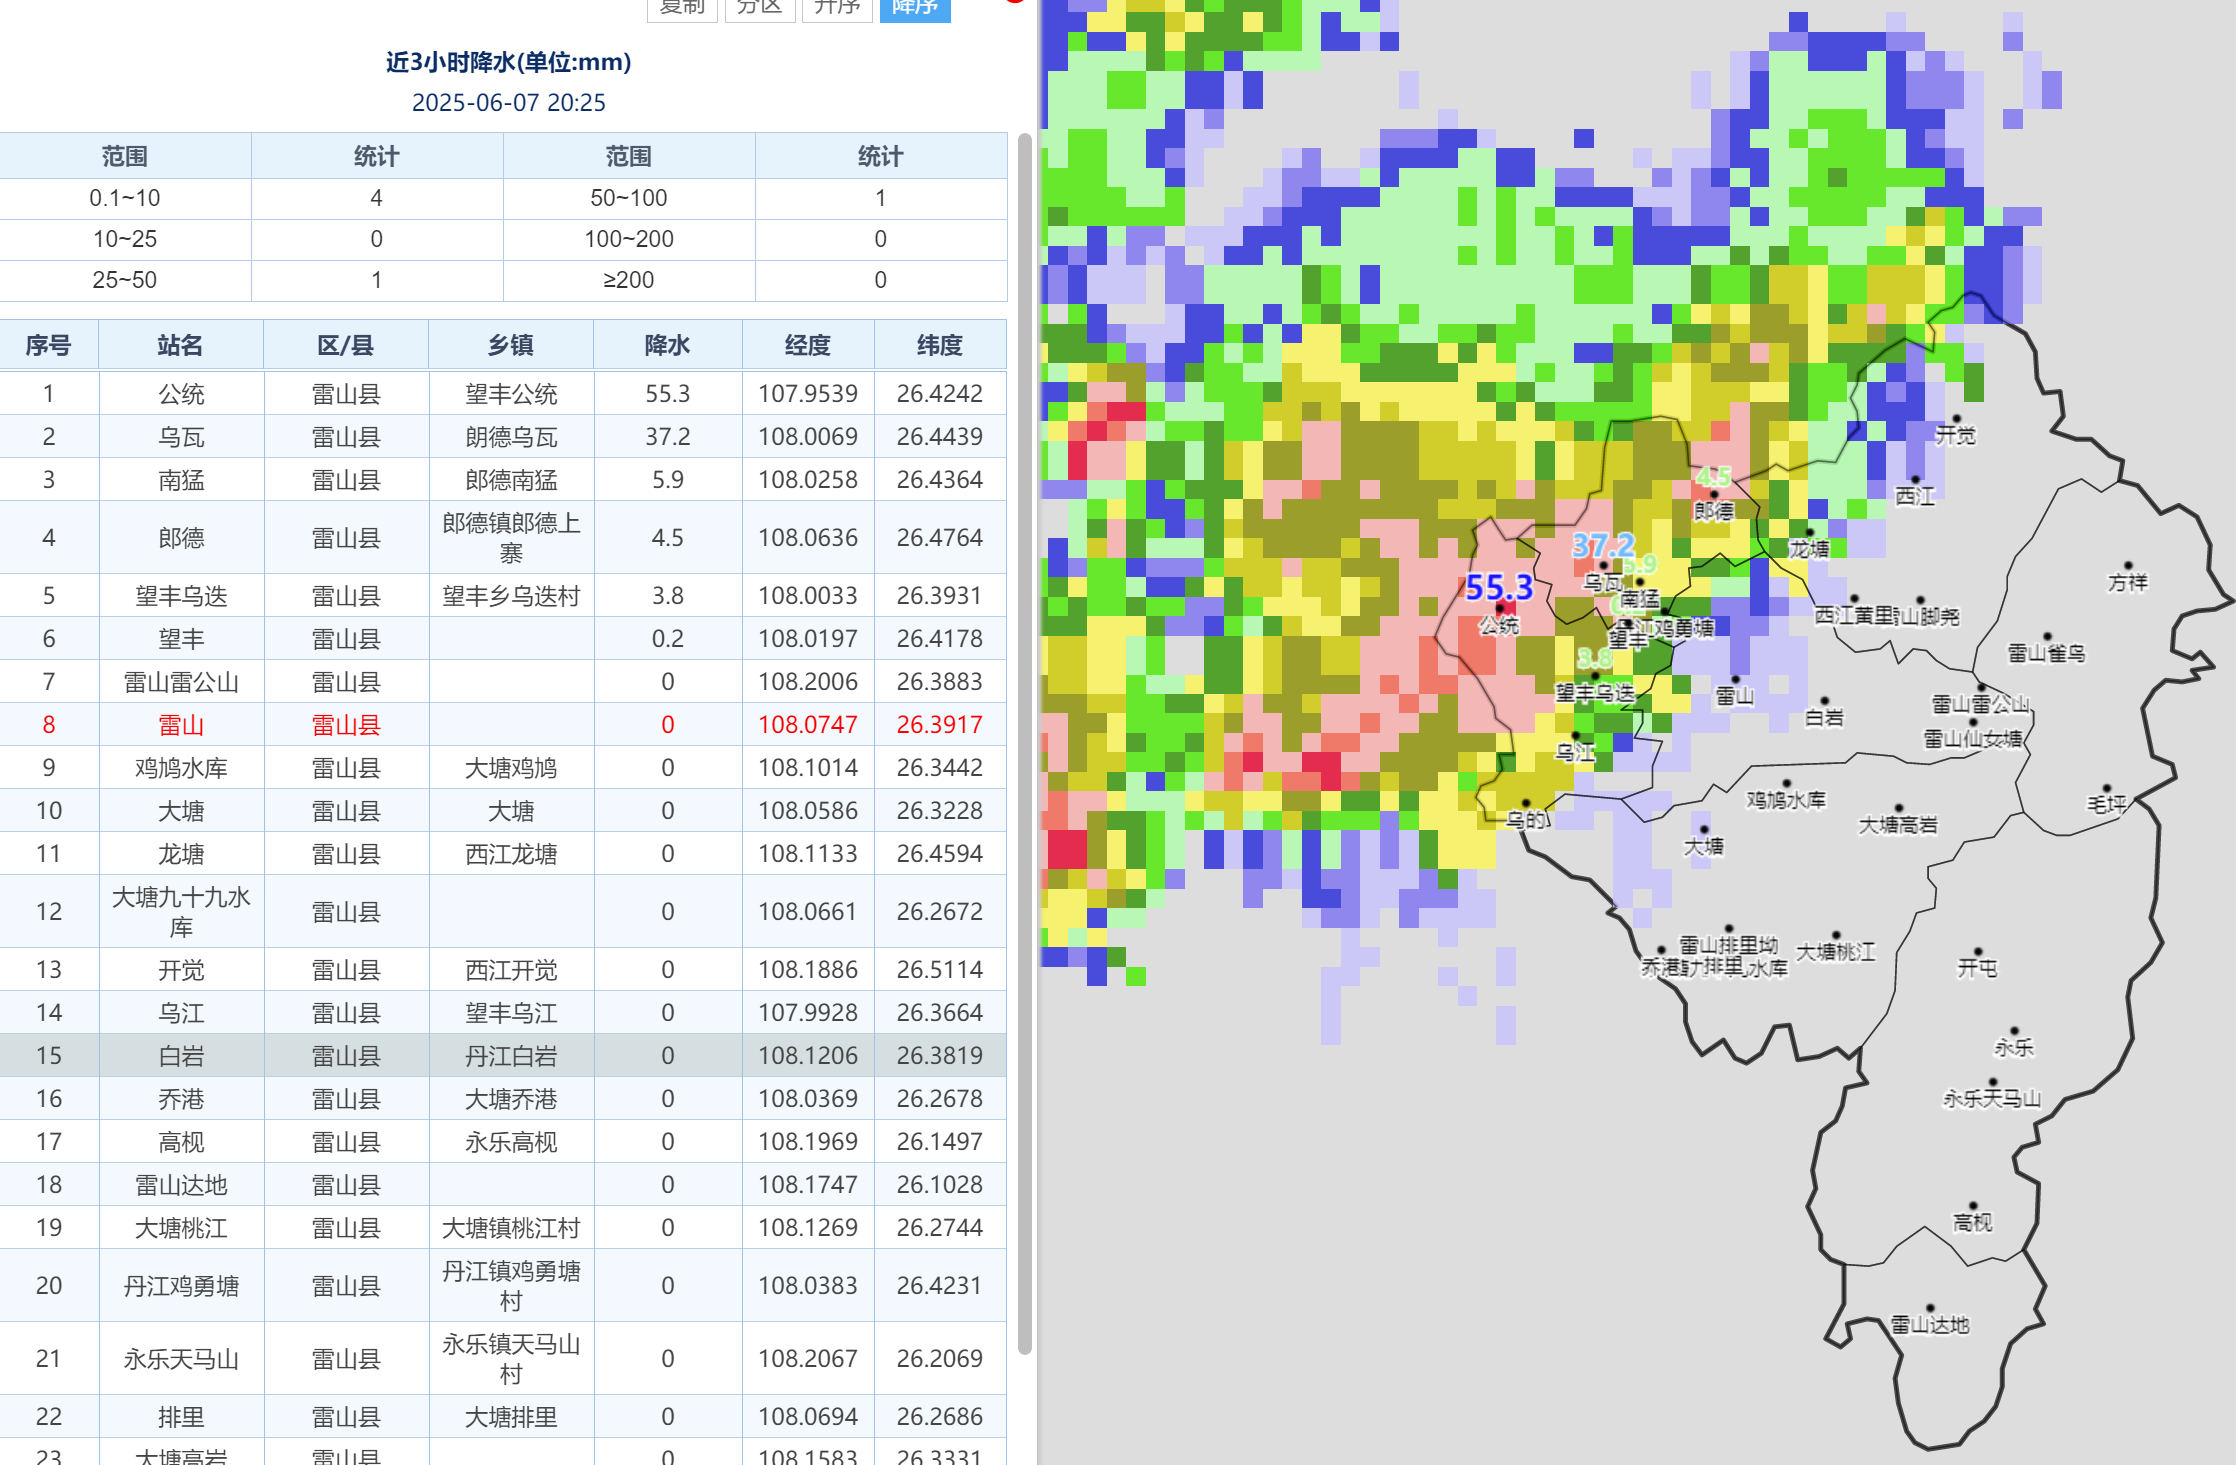
Task: Click the 复制 copy button
Action: click(682, 8)
